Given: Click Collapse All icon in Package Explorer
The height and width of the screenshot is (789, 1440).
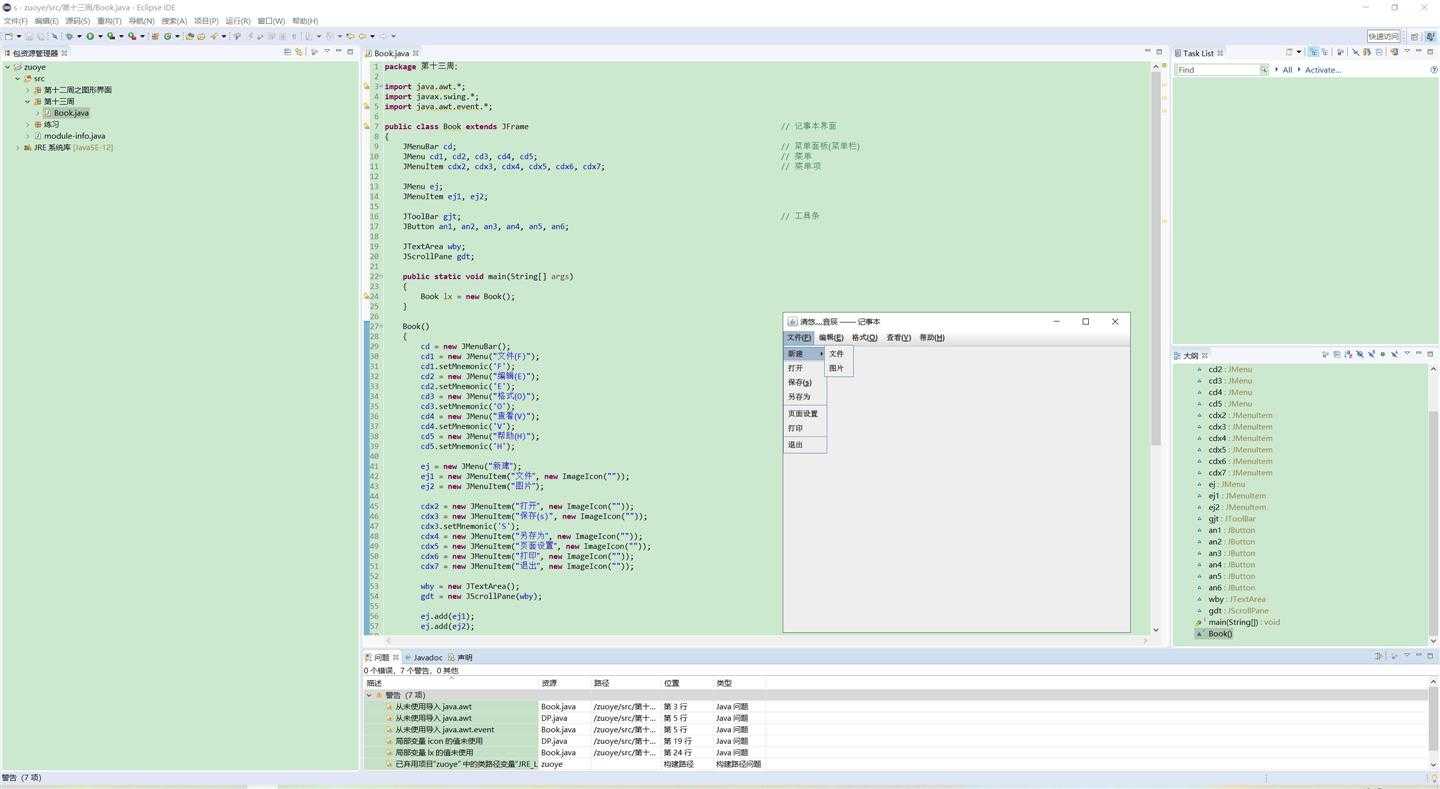Looking at the screenshot, I should pos(287,52).
